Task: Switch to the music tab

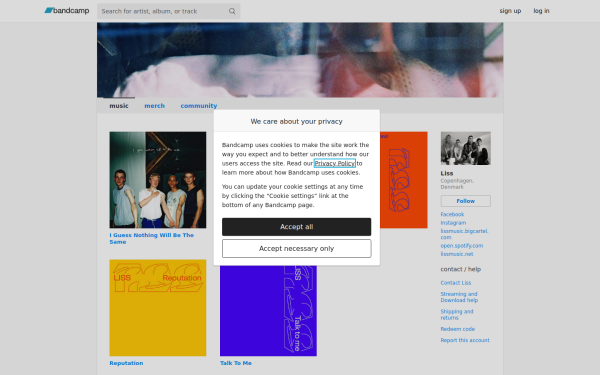Action: (119, 106)
